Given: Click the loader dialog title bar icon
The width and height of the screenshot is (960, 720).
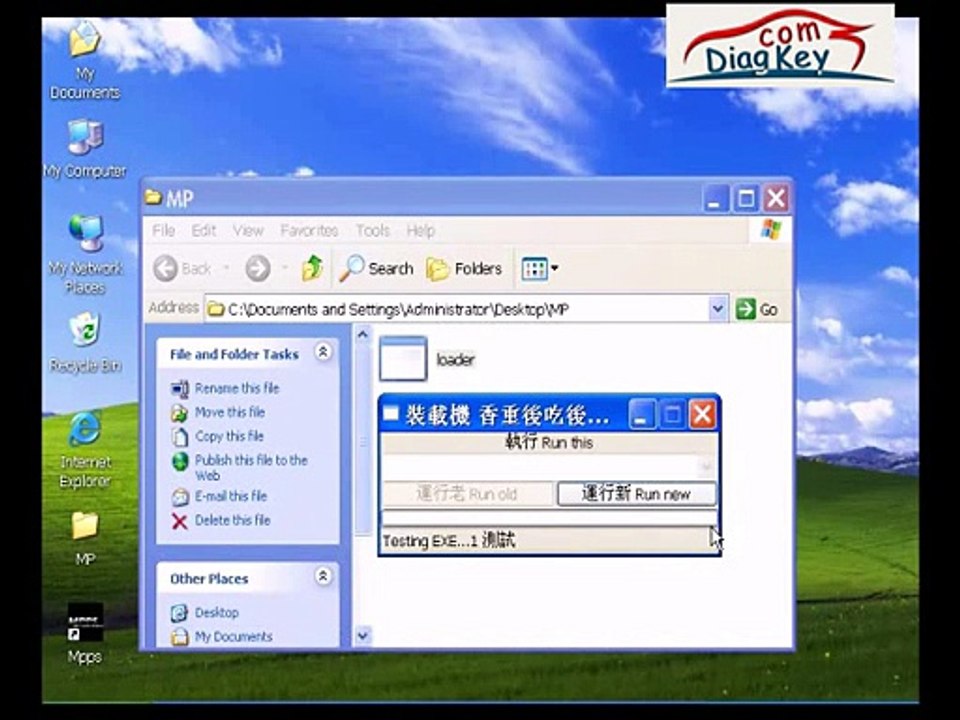Looking at the screenshot, I should [391, 414].
